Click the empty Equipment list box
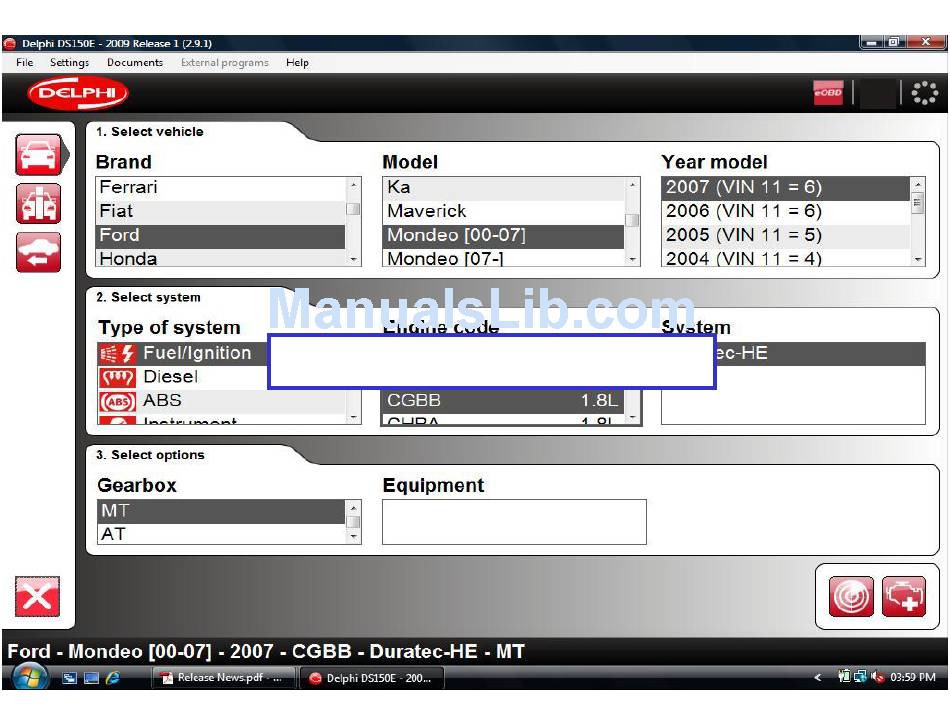The width and height of the screenshot is (950, 725). (514, 522)
